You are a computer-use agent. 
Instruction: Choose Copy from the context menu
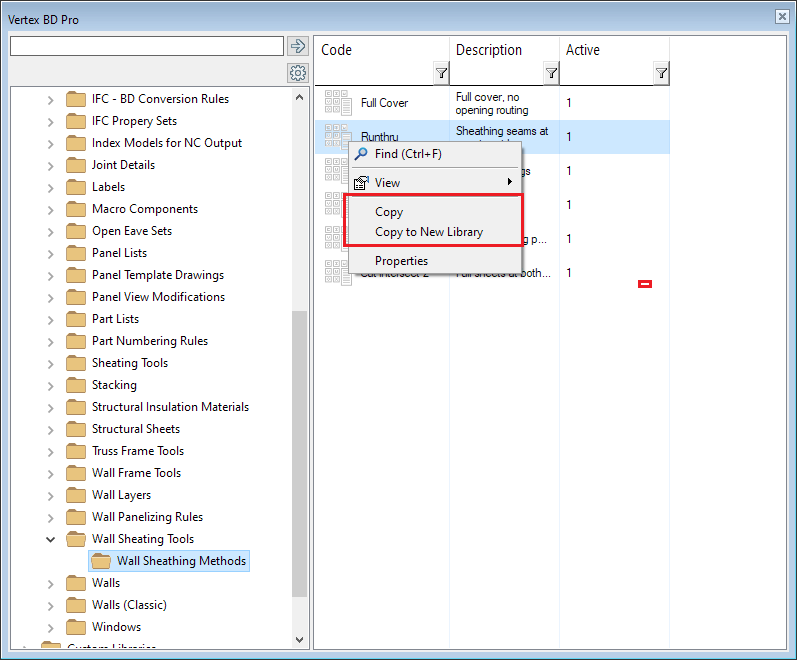[389, 212]
